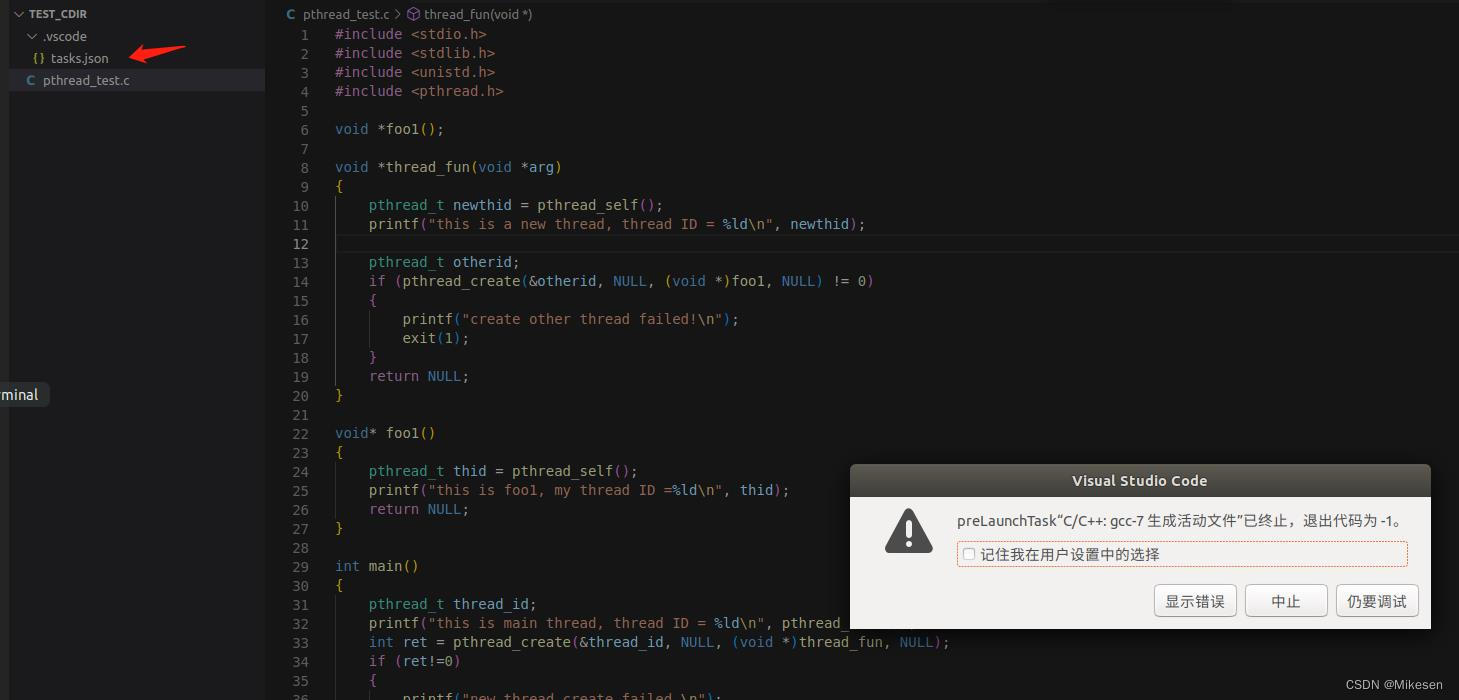Enable the 记住我在用户设置中的选择 checkbox
The width and height of the screenshot is (1459, 700).
968,554
